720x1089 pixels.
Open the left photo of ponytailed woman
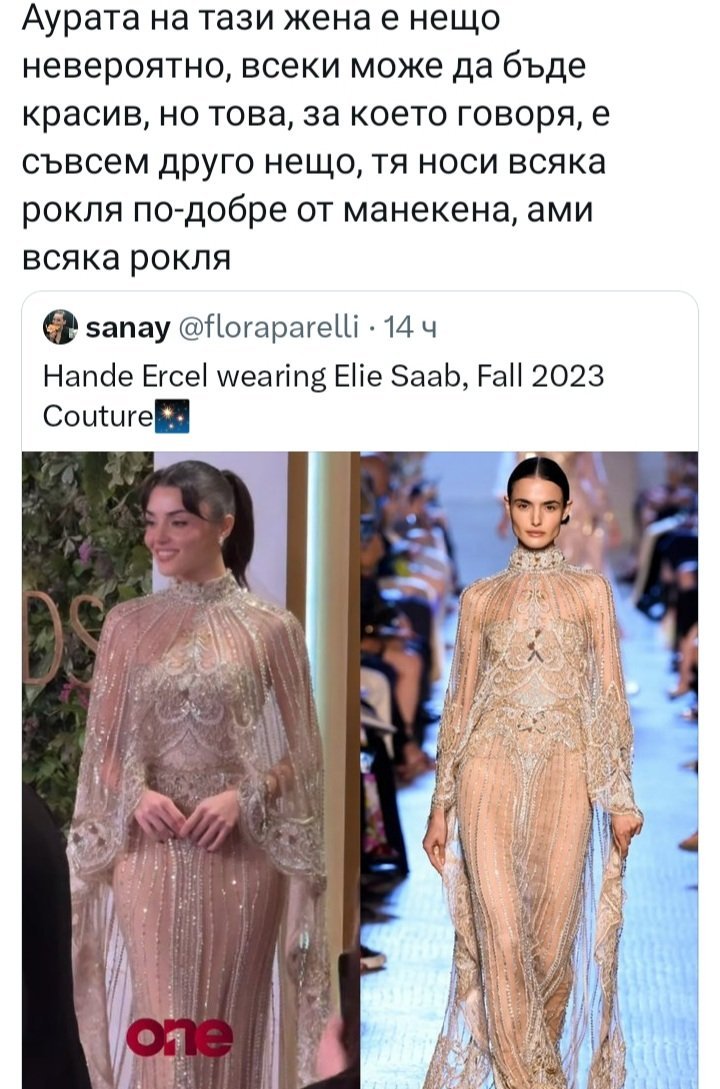(191, 770)
